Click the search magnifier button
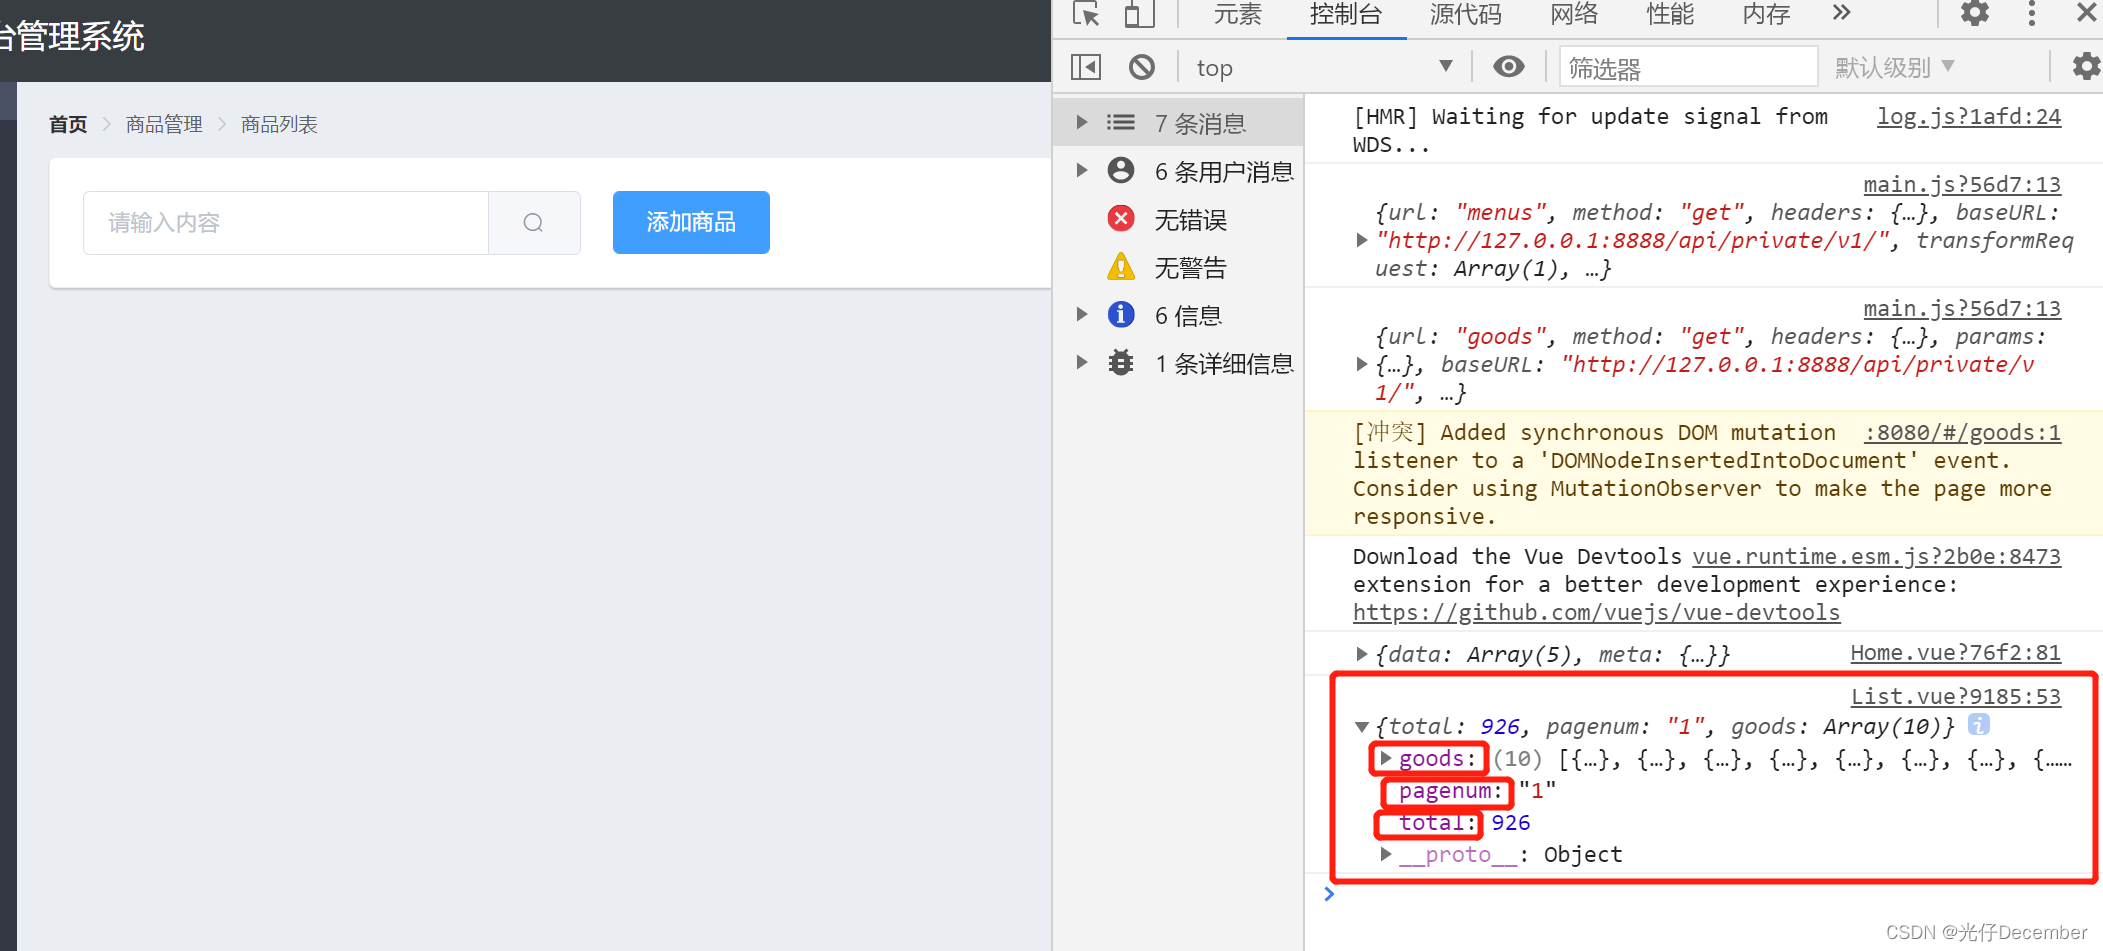This screenshot has width=2103, height=951. pyautogui.click(x=534, y=222)
